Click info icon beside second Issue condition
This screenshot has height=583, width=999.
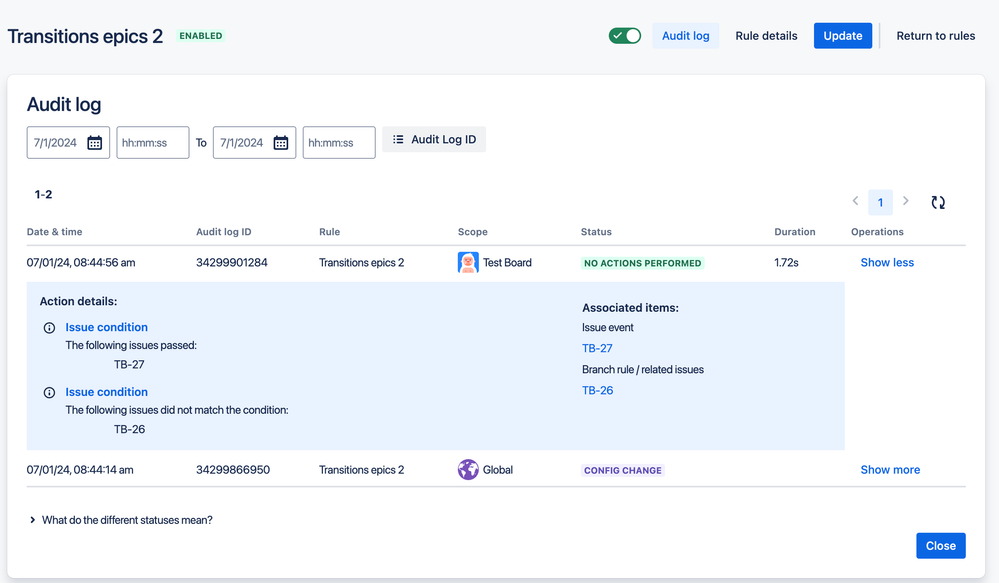coord(49,392)
